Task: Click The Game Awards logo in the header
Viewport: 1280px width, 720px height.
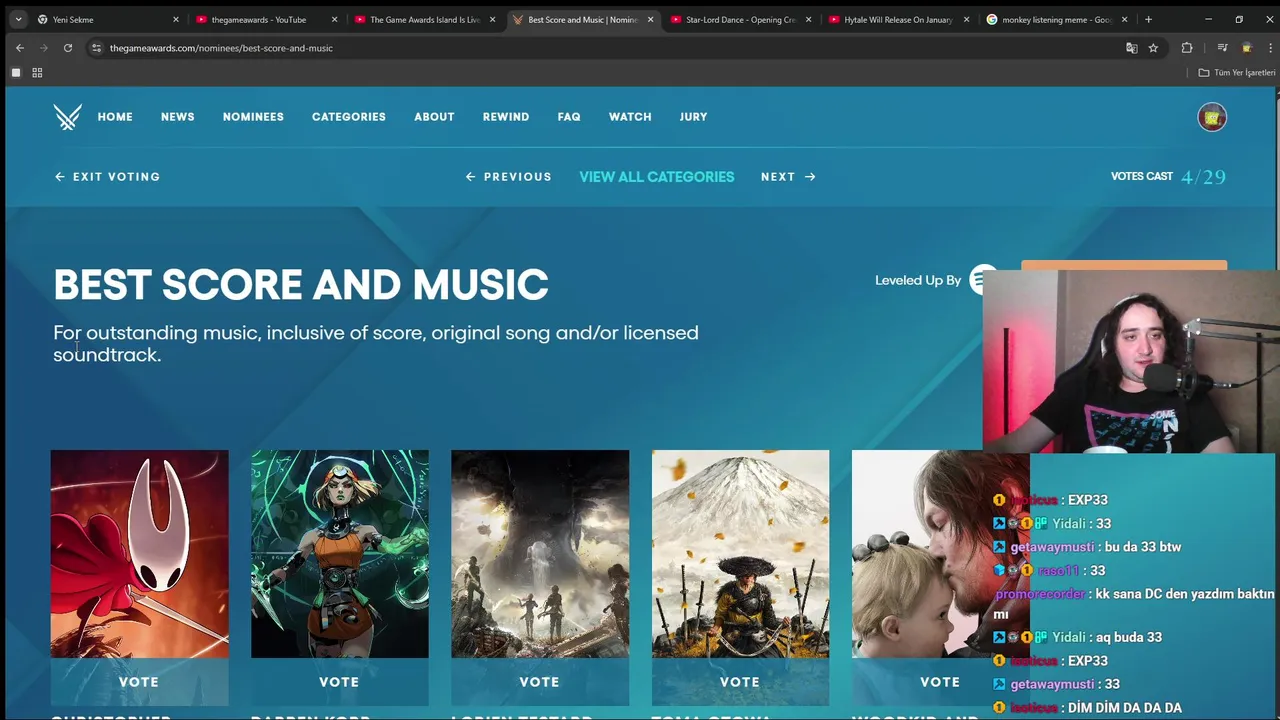Action: [x=68, y=117]
